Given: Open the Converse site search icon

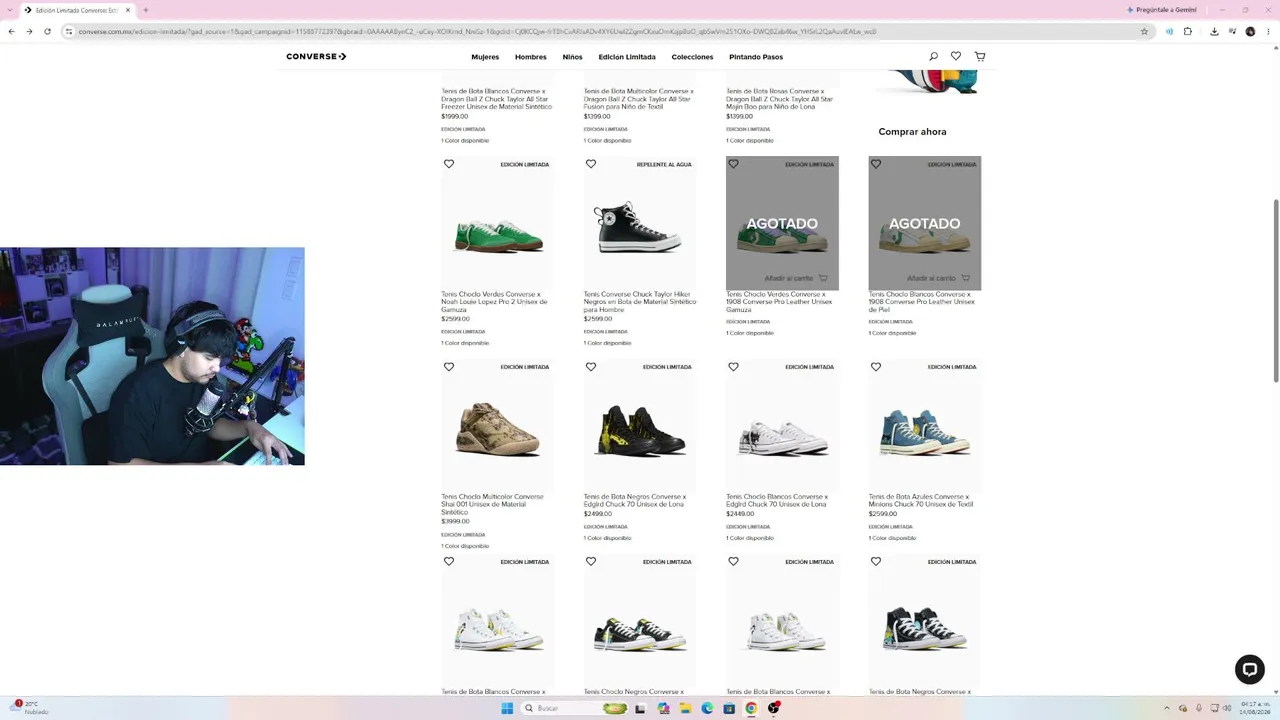Looking at the screenshot, I should pyautogui.click(x=933, y=57).
